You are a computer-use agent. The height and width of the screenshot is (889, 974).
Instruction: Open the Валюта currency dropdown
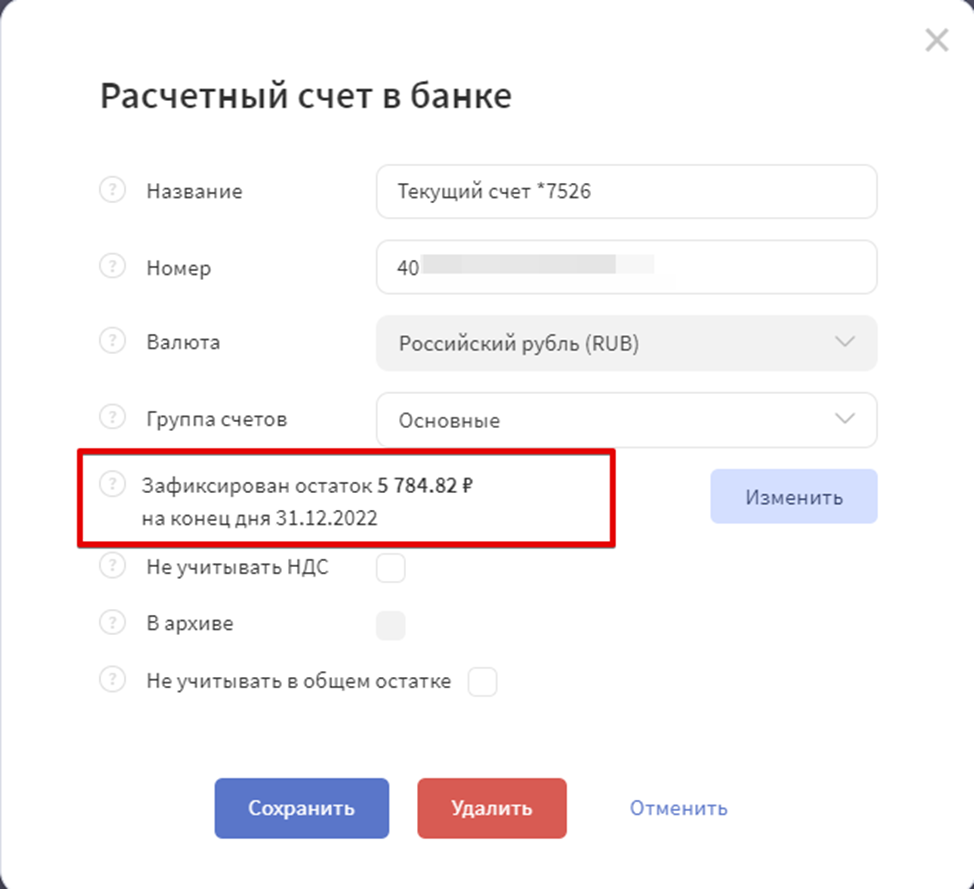(x=627, y=343)
